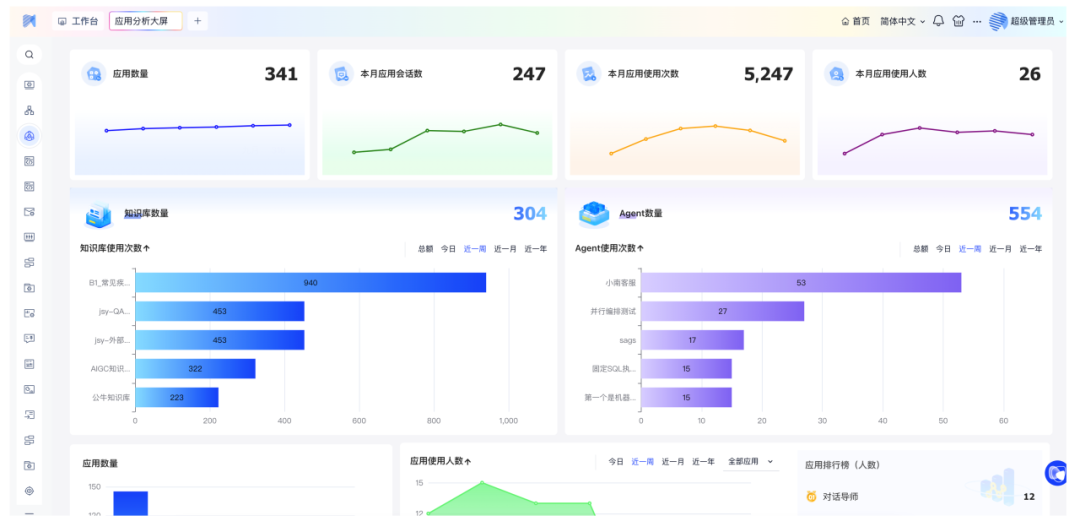Click the search icon in the sidebar

tap(29, 55)
